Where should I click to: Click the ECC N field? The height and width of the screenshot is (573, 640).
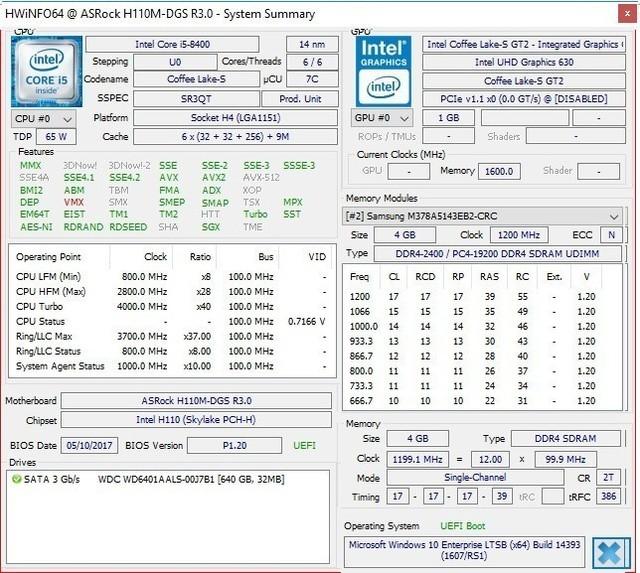[x=611, y=235]
